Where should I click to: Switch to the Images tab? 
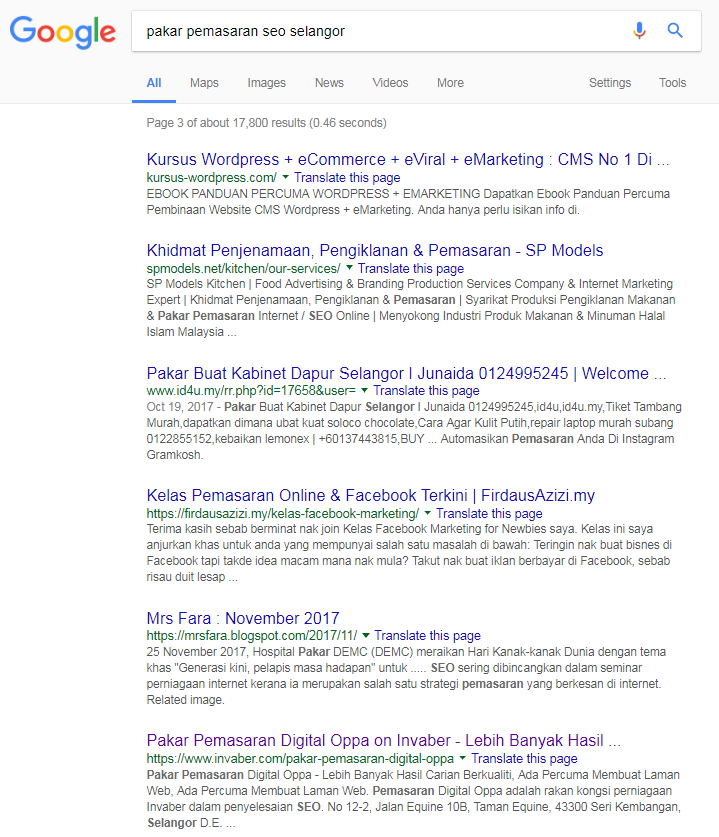click(x=266, y=83)
